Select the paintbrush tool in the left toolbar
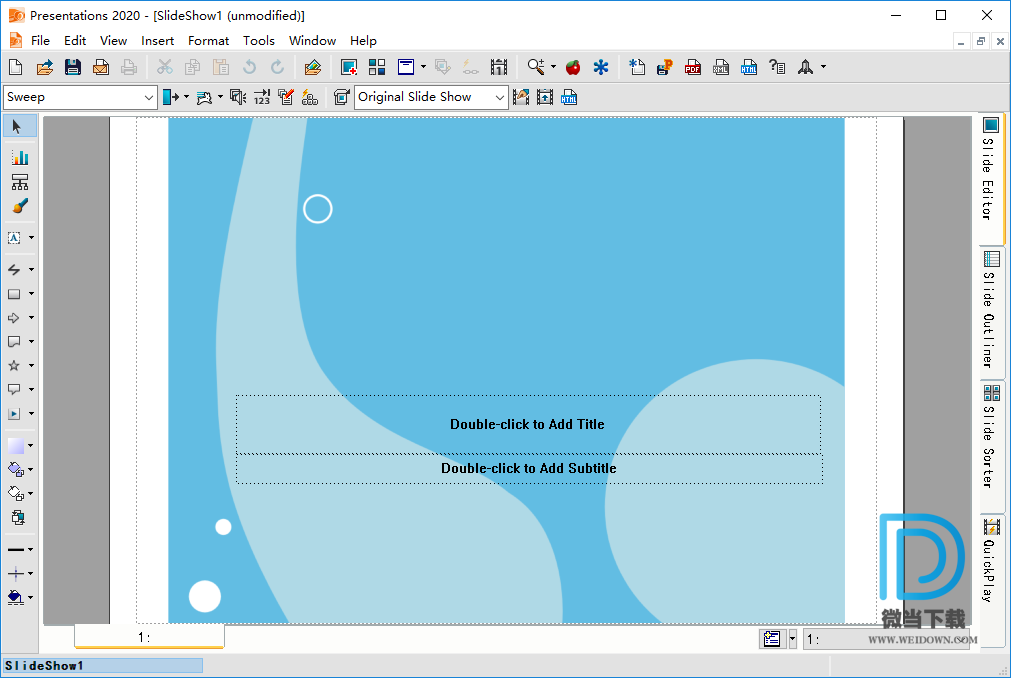The height and width of the screenshot is (678, 1011). (19, 206)
